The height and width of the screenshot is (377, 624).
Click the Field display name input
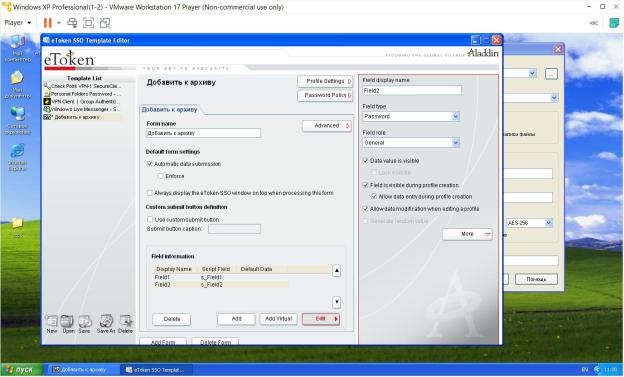[412, 90]
